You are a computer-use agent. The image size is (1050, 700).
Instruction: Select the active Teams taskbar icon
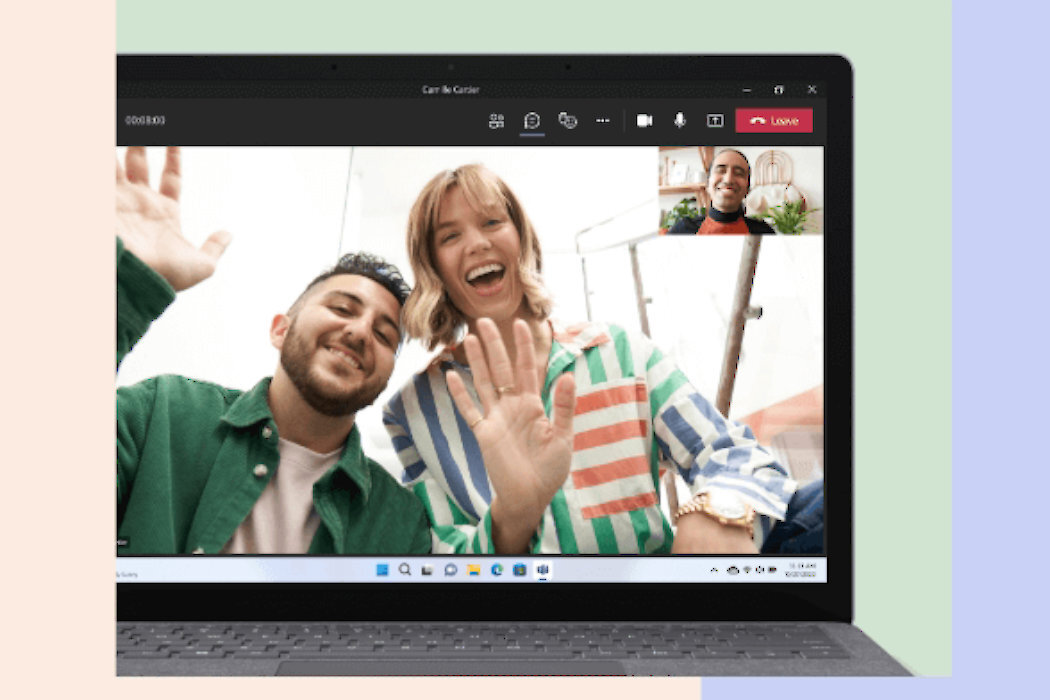tap(543, 570)
